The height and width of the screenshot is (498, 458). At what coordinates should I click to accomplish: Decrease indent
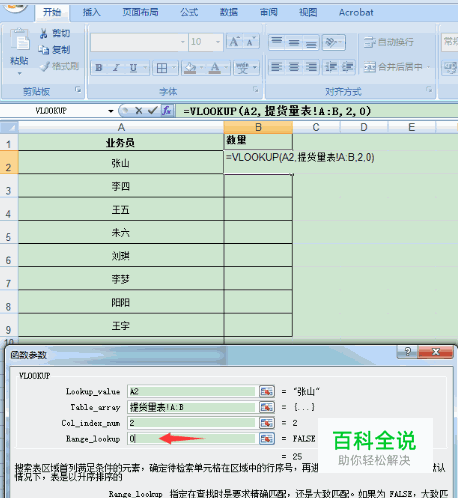pyautogui.click(x=331, y=67)
